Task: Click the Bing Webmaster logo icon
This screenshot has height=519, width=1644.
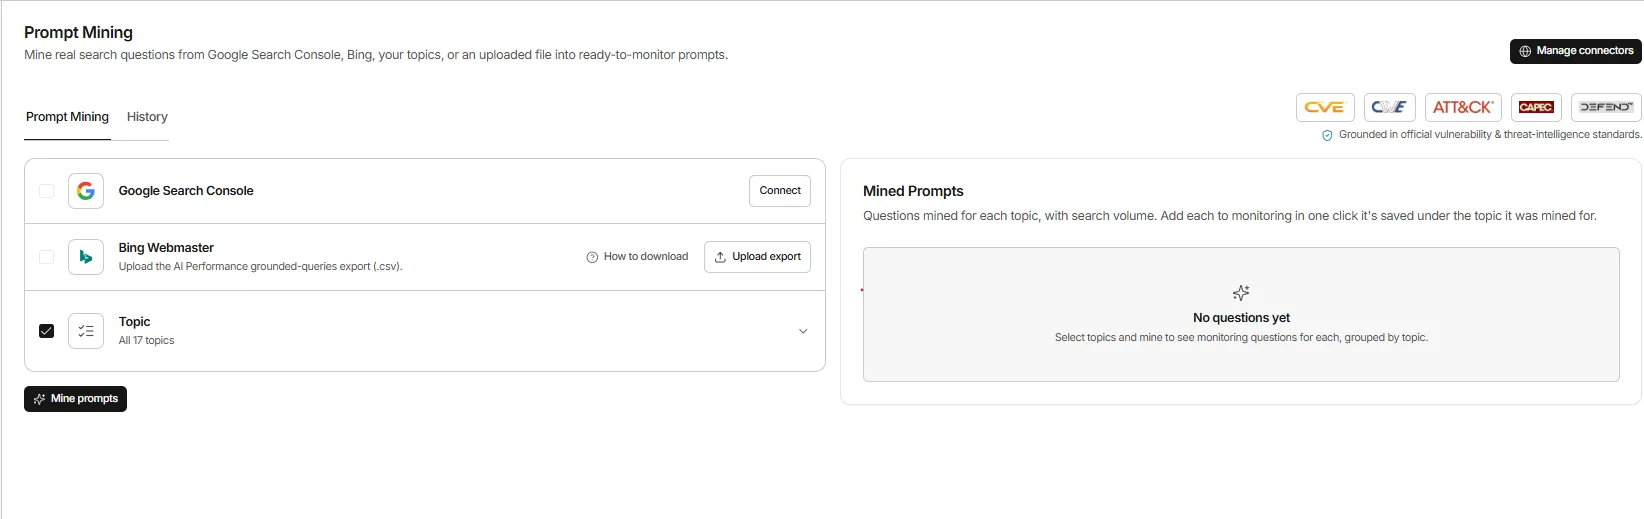Action: pos(86,257)
